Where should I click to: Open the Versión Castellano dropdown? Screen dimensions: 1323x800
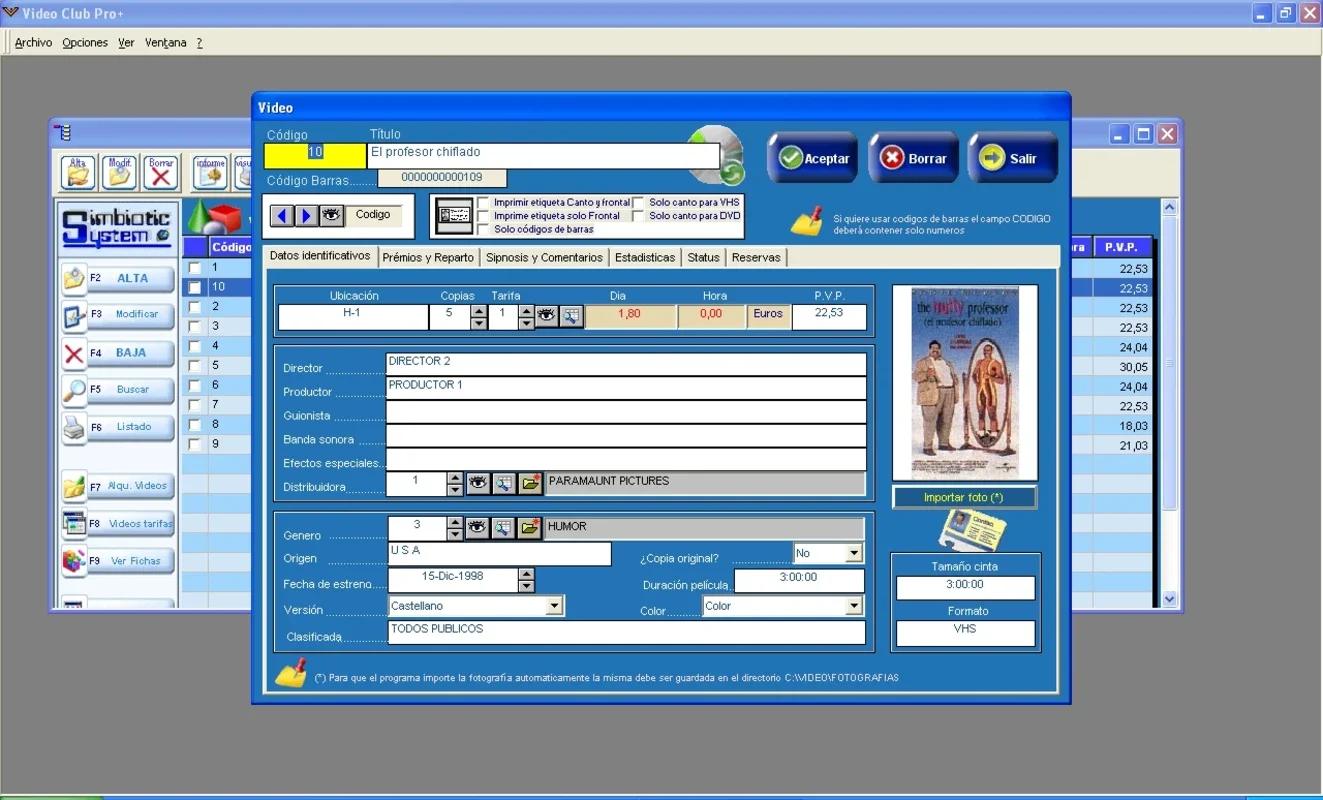point(554,606)
